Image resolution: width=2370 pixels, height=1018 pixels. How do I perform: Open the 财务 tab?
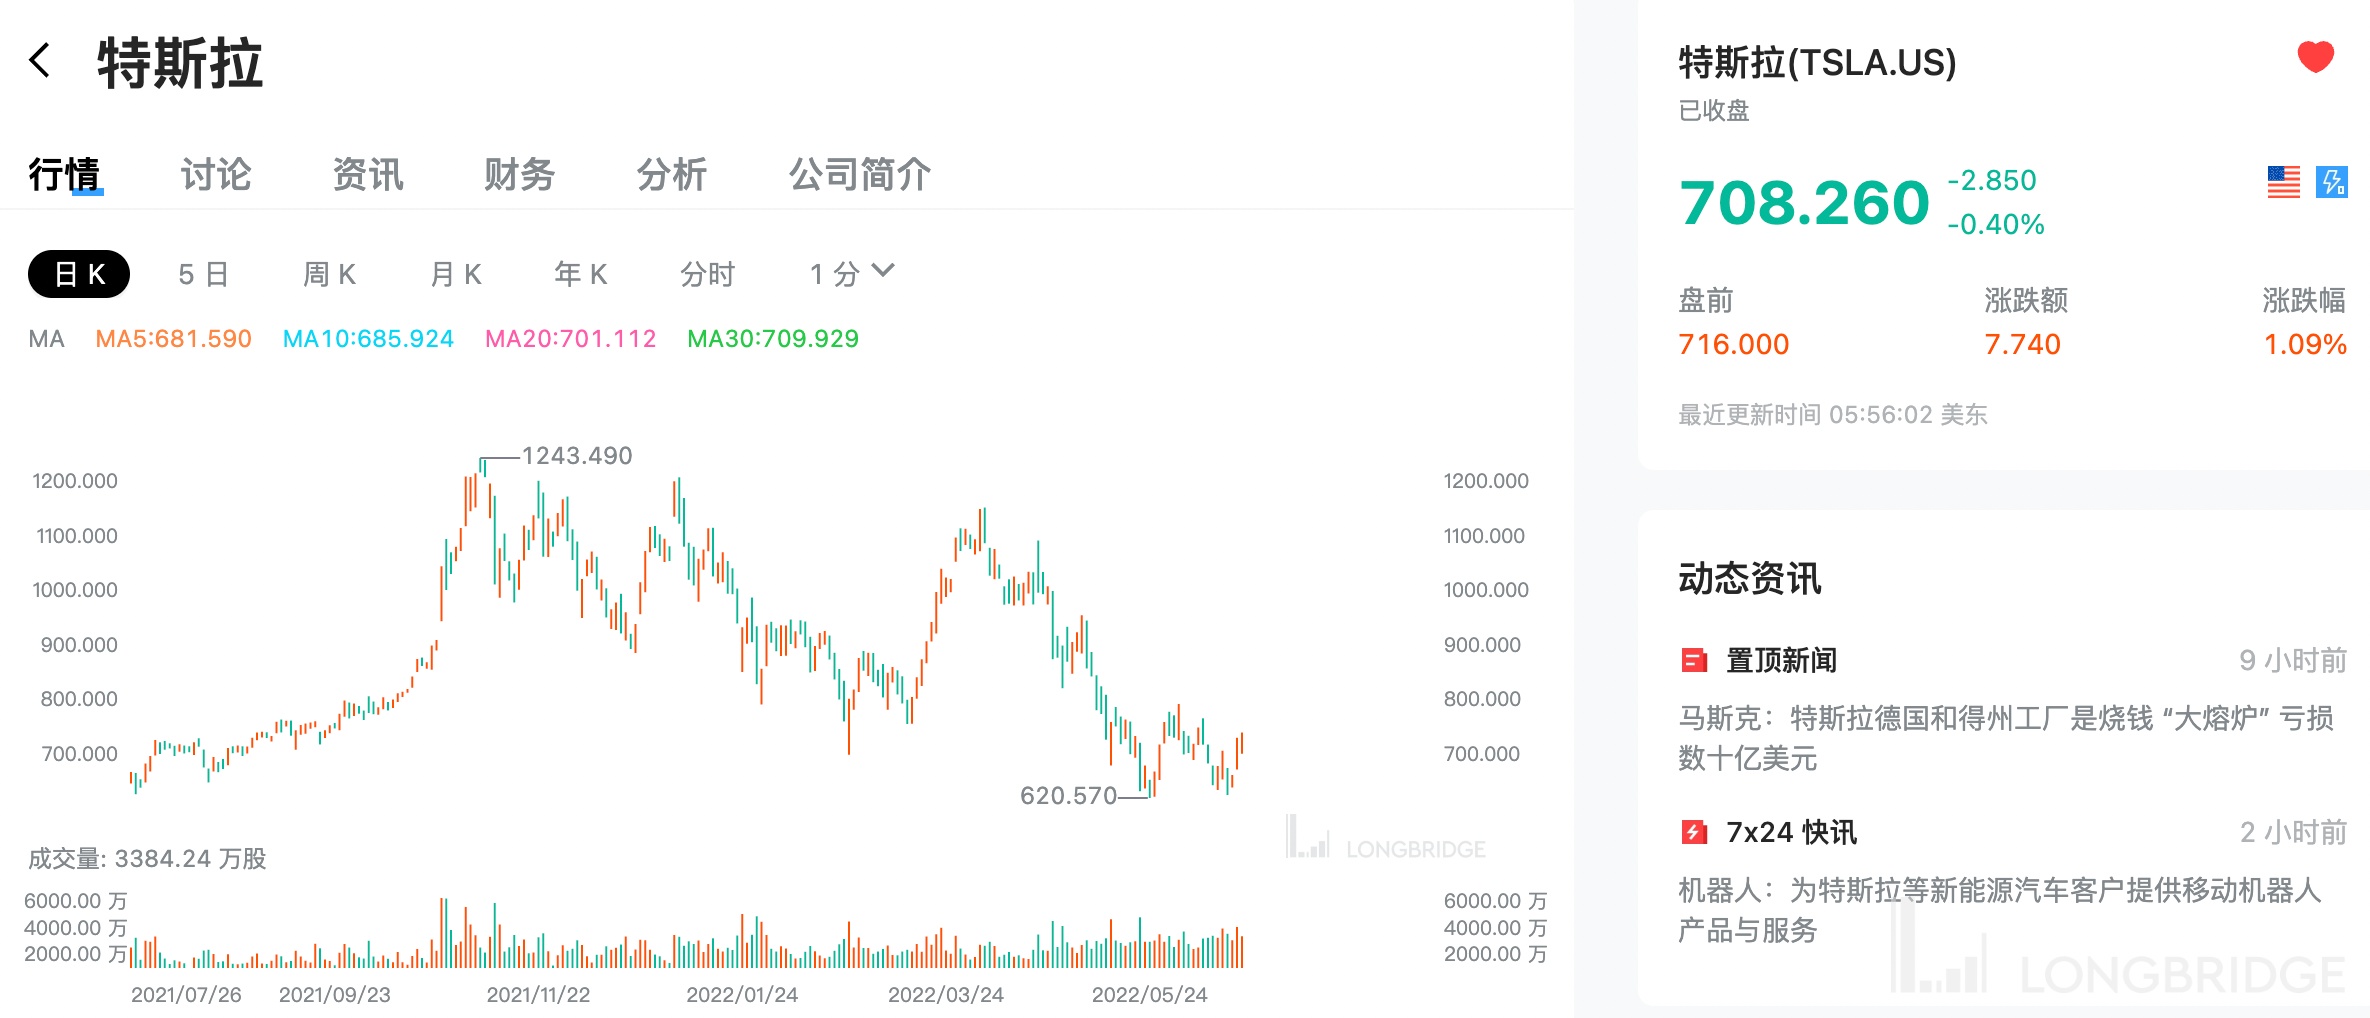[520, 175]
